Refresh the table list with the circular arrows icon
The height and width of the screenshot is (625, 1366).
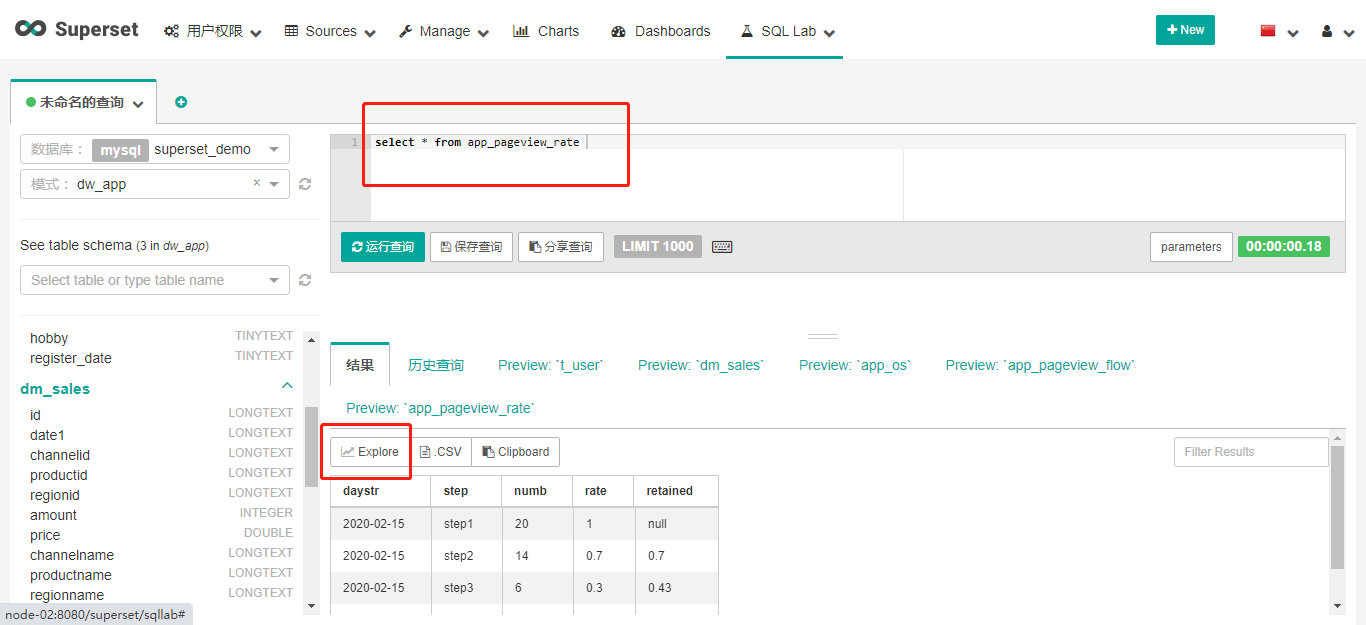tap(305, 280)
